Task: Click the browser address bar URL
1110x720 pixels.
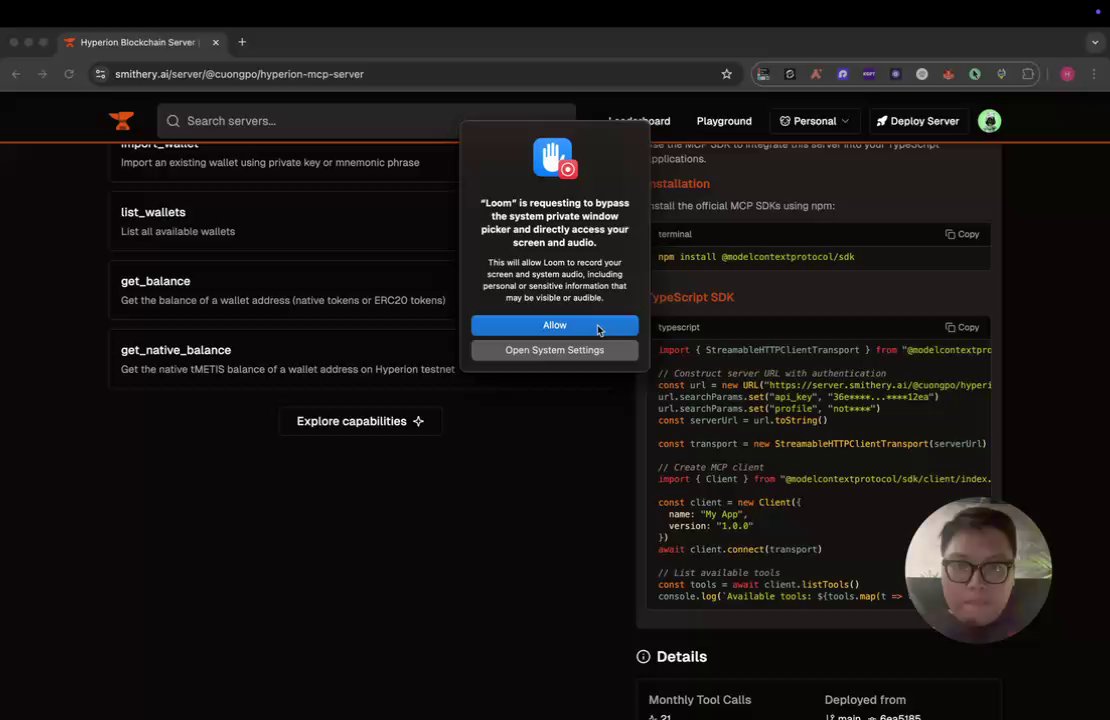Action: (x=239, y=74)
